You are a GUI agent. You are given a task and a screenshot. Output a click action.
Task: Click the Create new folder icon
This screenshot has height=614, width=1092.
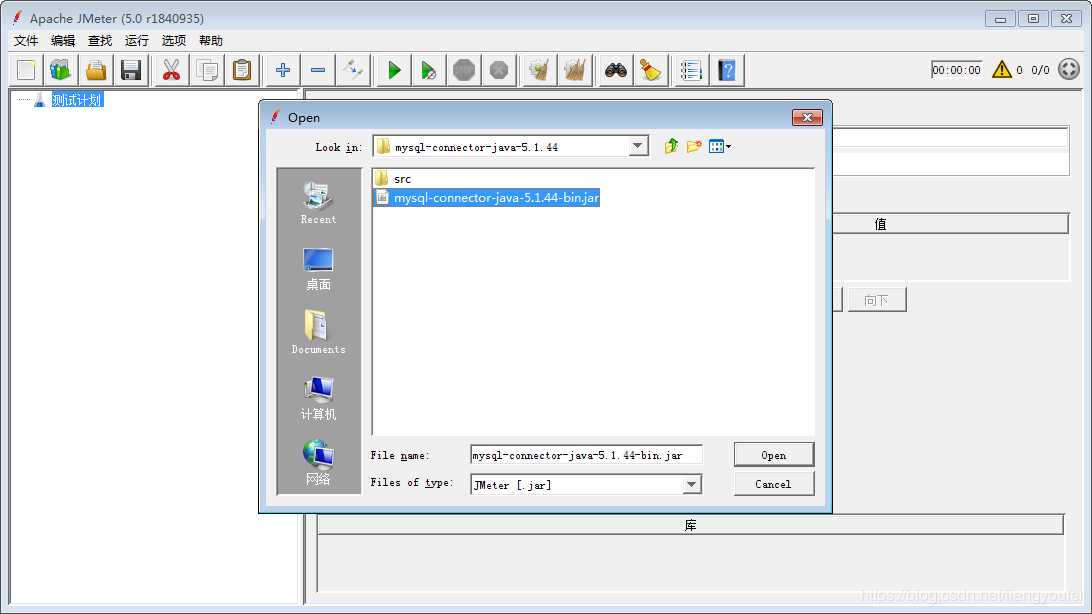point(694,146)
